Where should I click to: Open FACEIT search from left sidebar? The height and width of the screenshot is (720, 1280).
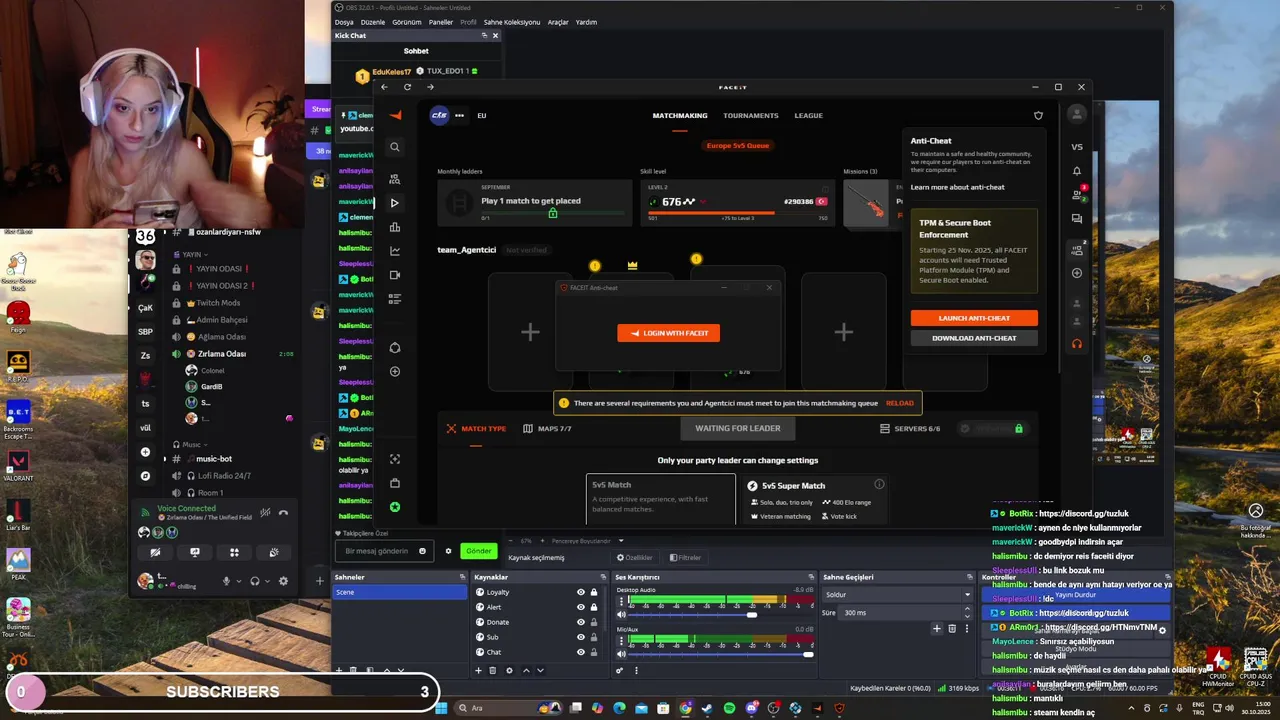[x=395, y=147]
